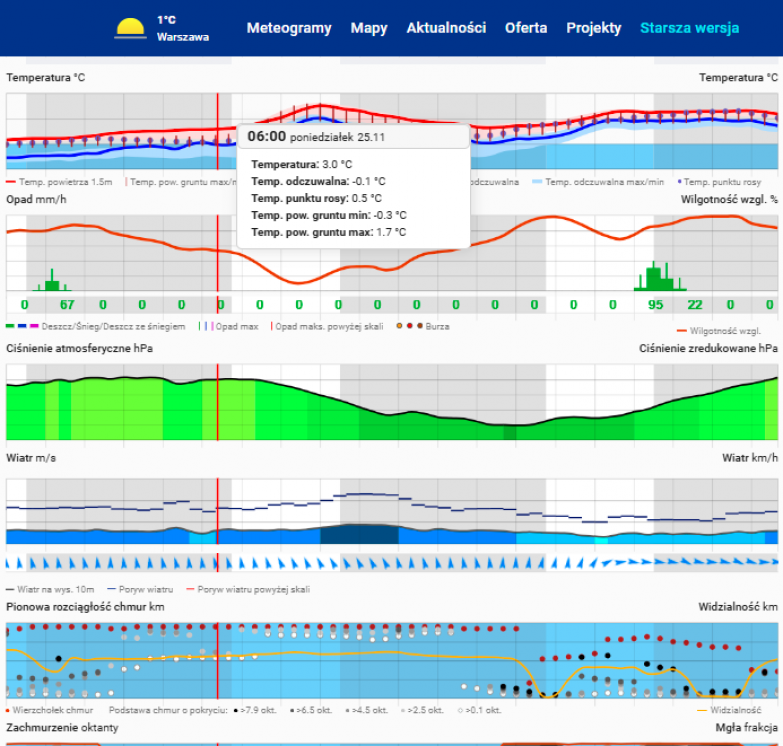The image size is (783, 746).
Task: Toggle Poryw wiatru powyżej skali legend entry
Action: [x=248, y=590]
